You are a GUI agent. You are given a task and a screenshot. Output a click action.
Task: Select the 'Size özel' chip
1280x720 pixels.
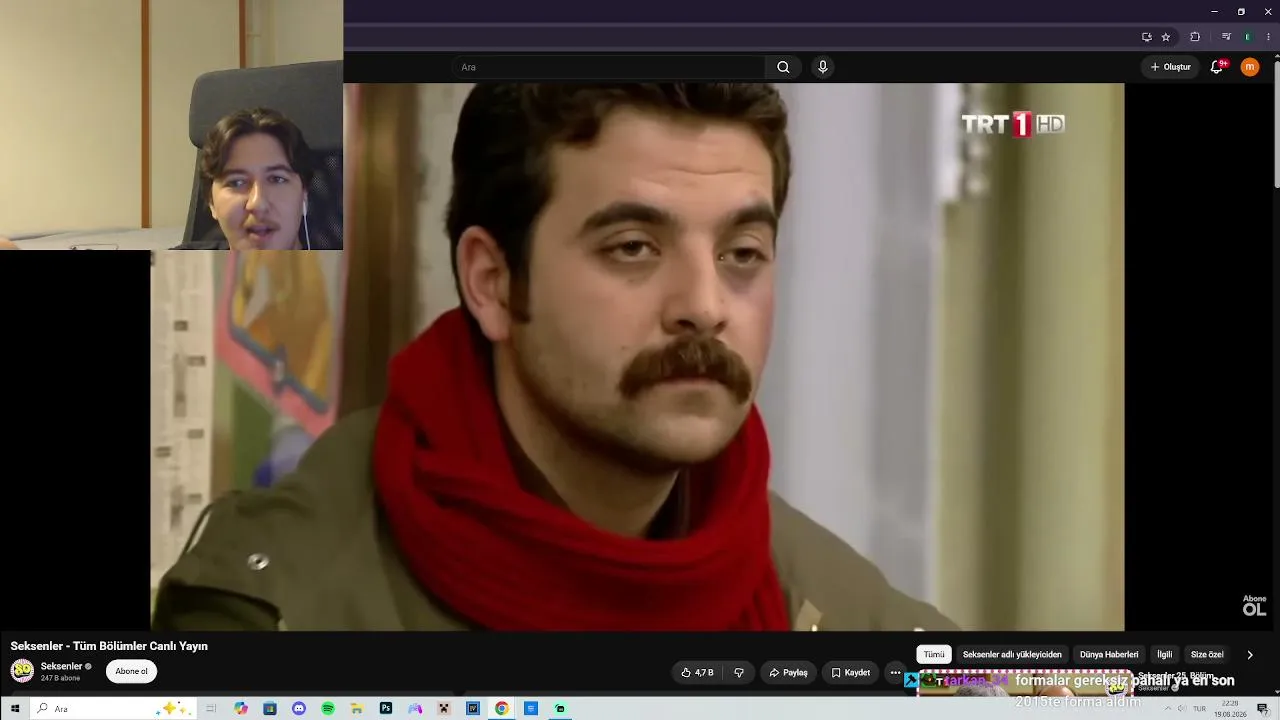tap(1207, 655)
